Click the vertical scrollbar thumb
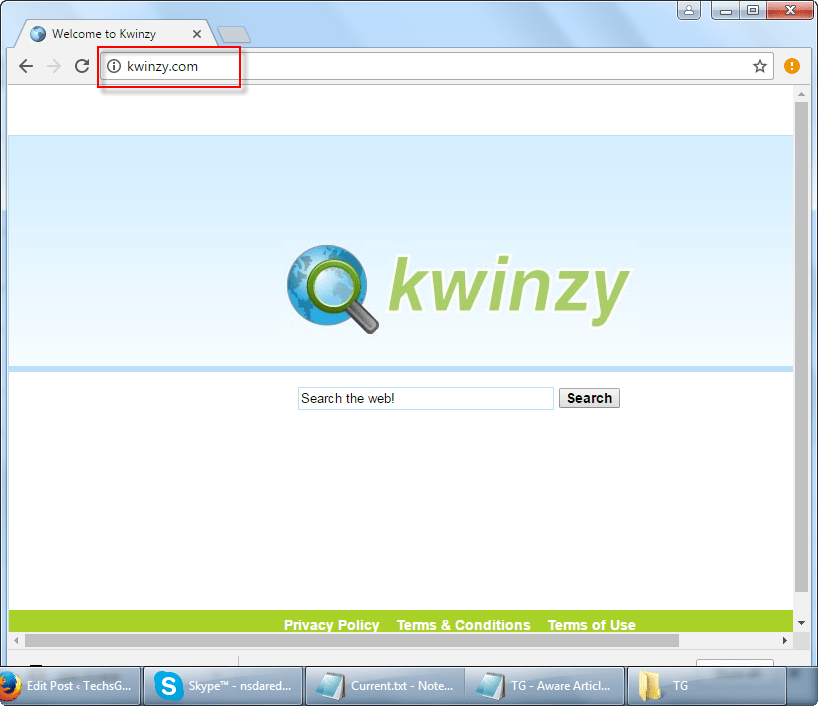Image resolution: width=818 pixels, height=706 pixels. coord(801,347)
